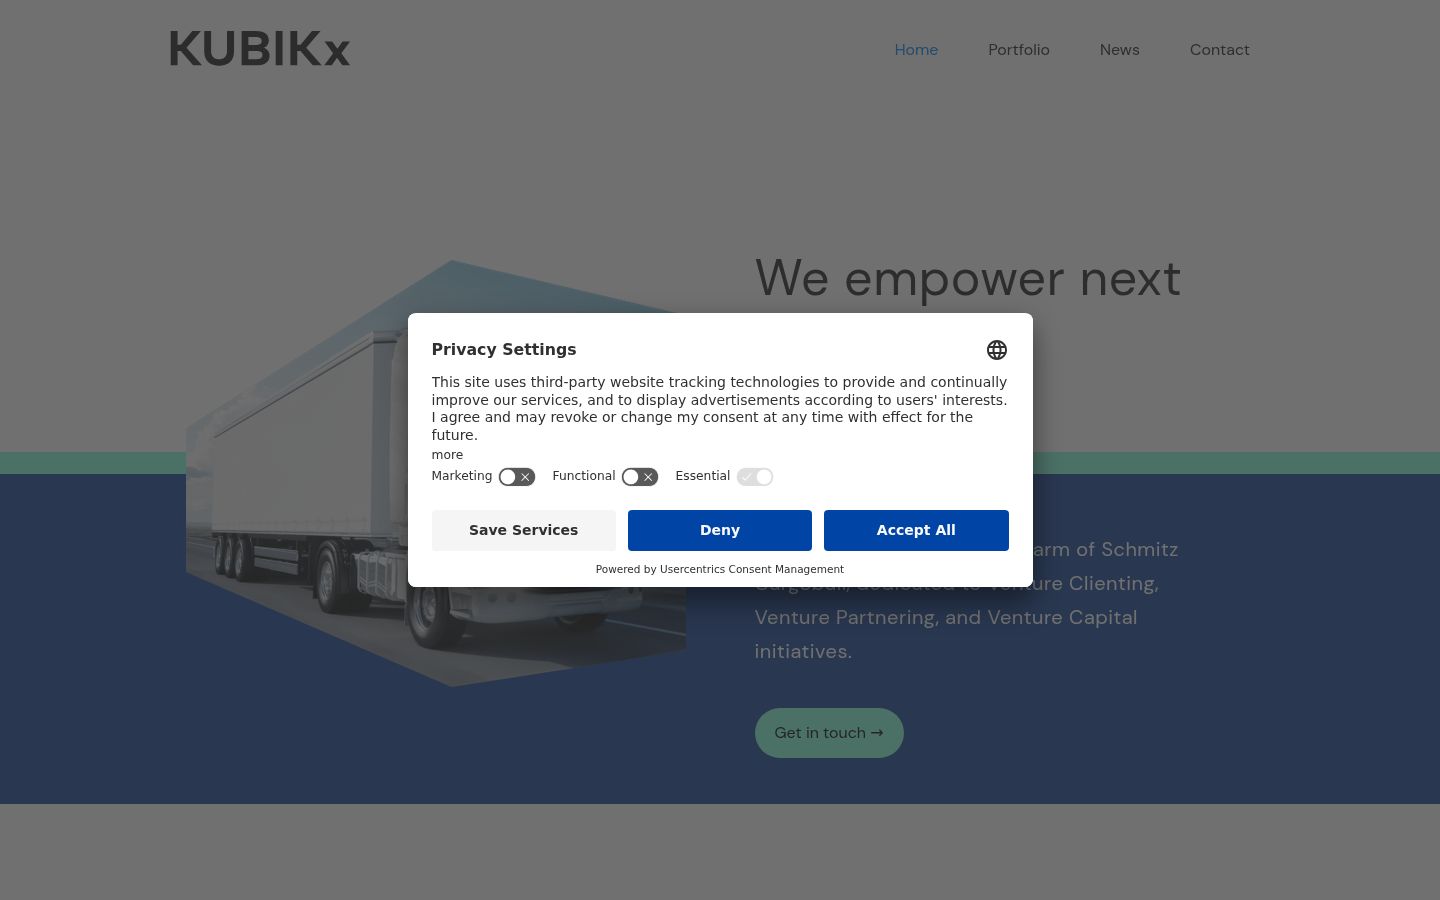This screenshot has height=900, width=1440.
Task: Expand the 'more' privacy text
Action: (447, 455)
